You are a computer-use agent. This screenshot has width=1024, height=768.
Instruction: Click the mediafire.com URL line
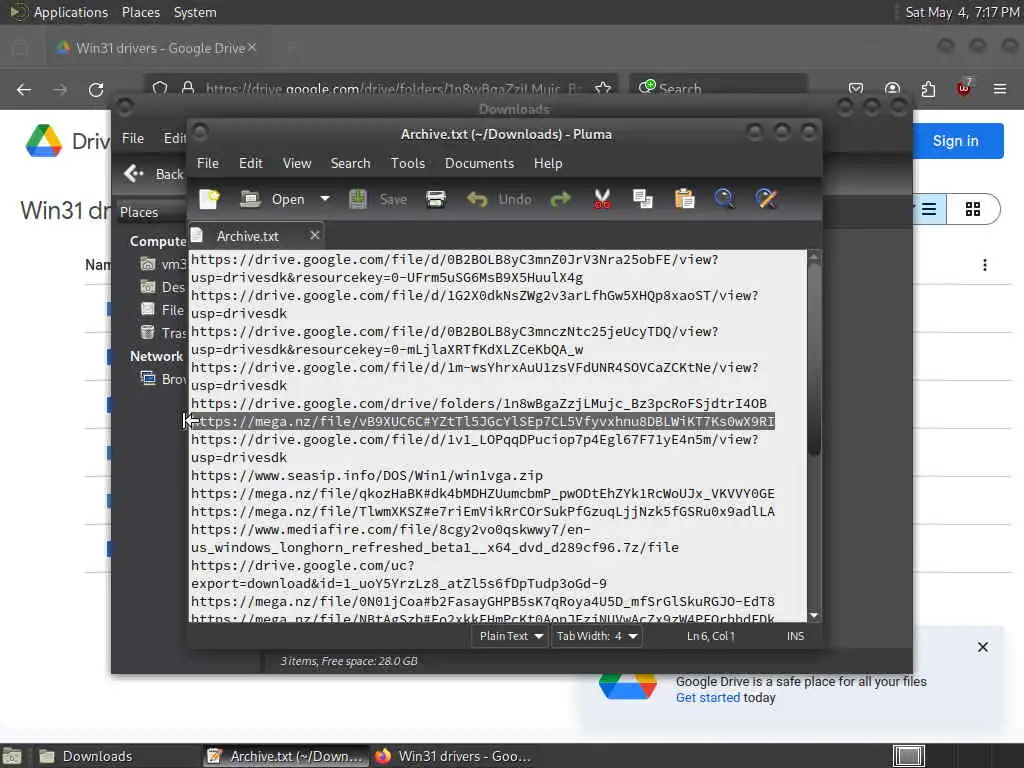(434, 538)
